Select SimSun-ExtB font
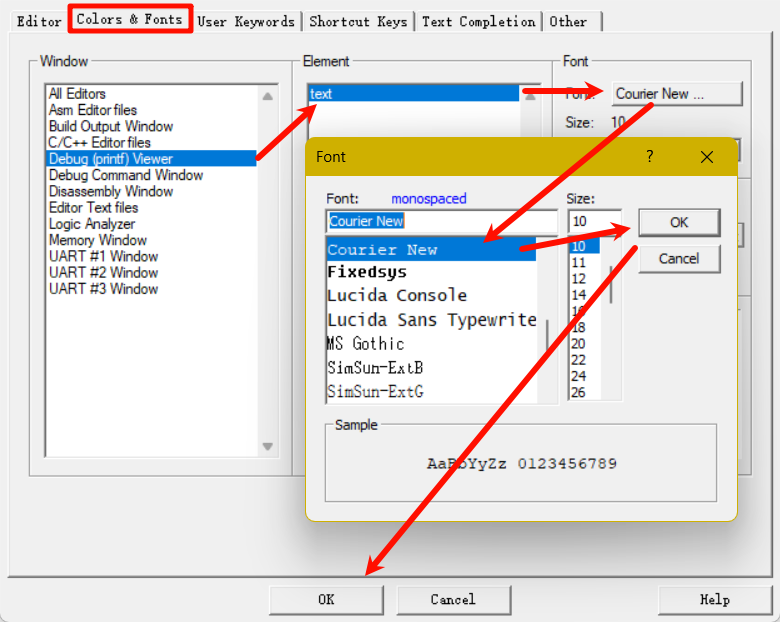This screenshot has width=780, height=622. 431,368
